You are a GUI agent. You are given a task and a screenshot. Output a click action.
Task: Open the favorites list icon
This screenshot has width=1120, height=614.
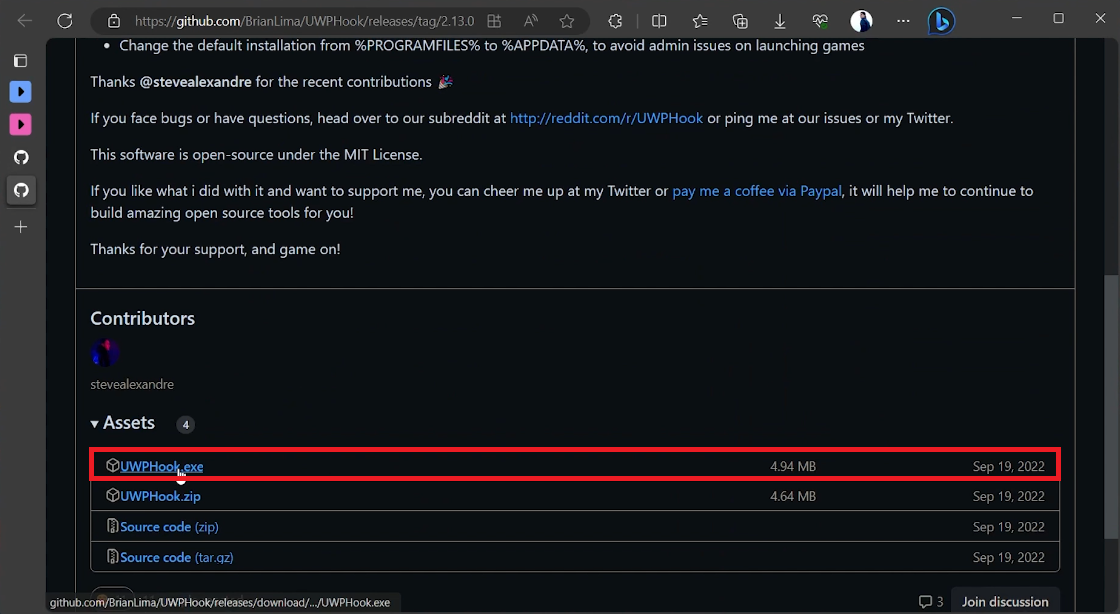700,21
